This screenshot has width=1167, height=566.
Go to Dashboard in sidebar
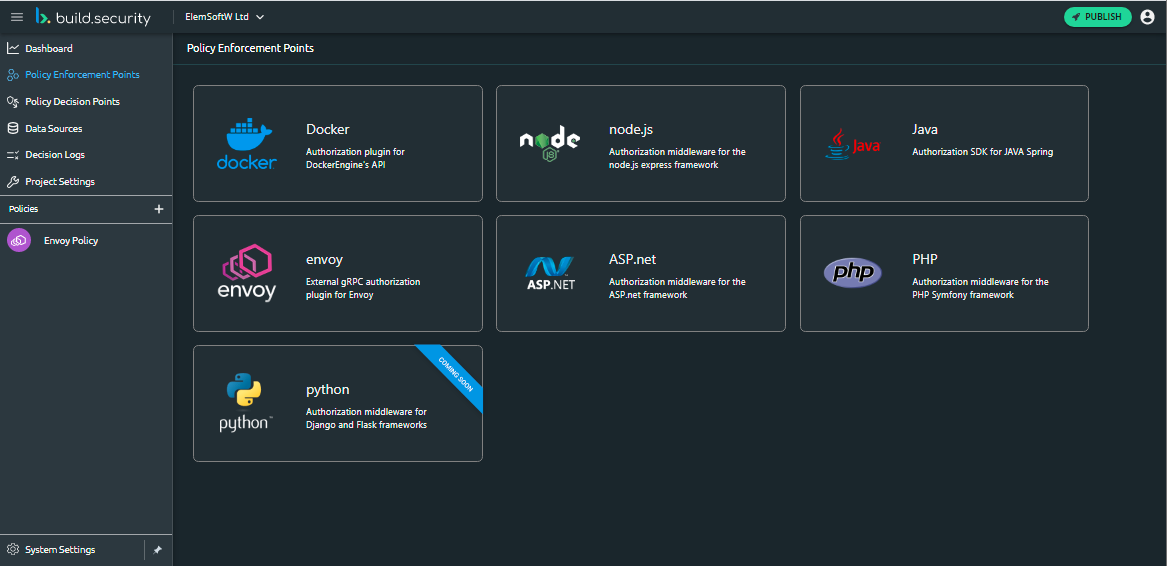49,48
